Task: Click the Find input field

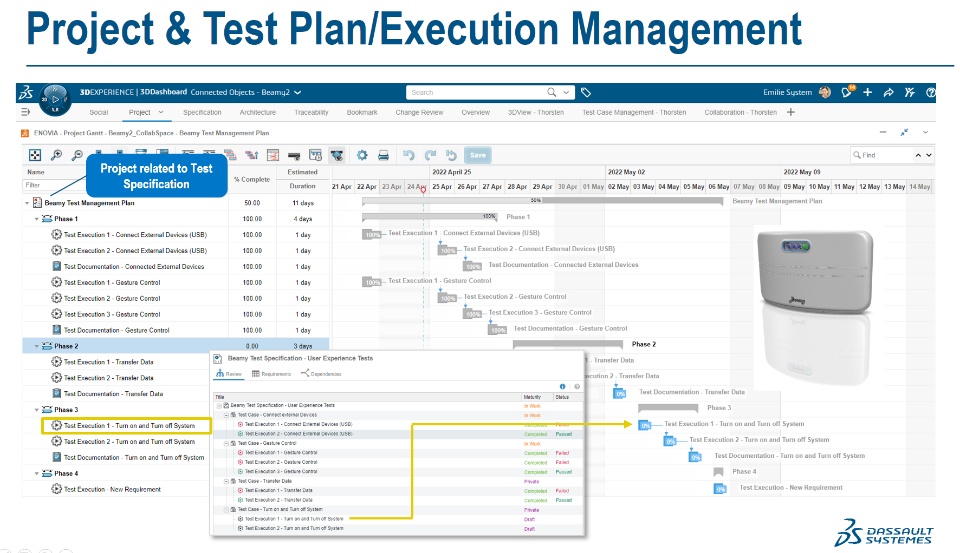Action: coord(881,155)
